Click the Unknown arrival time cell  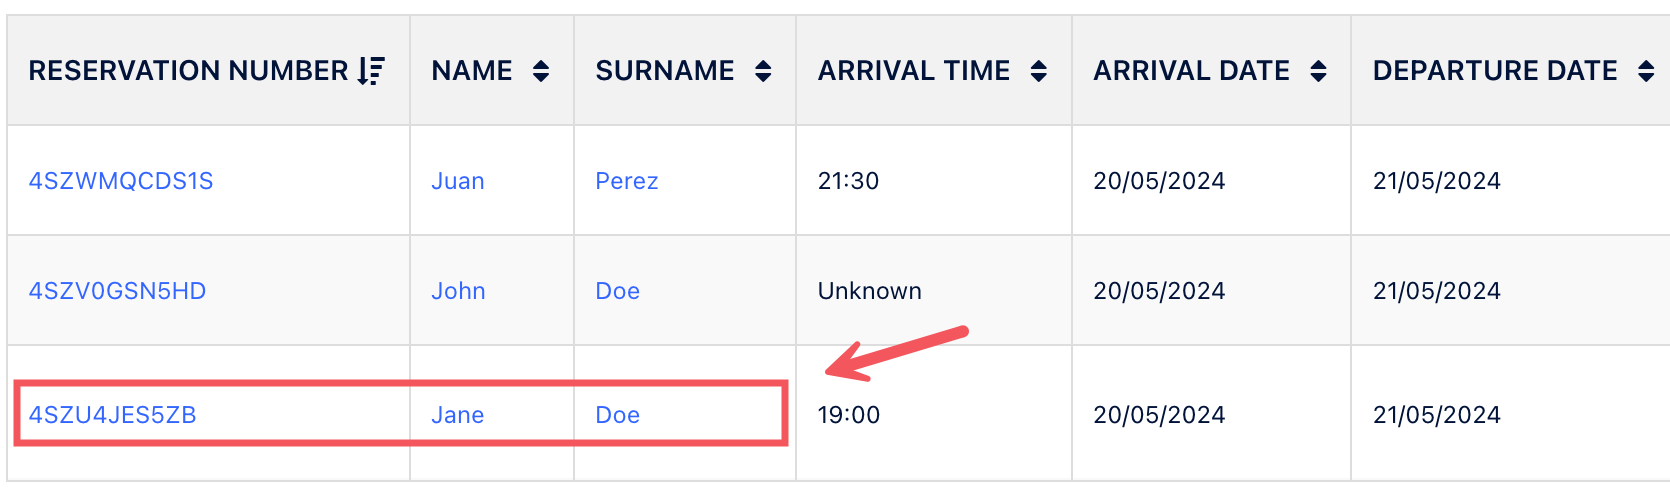coord(870,291)
